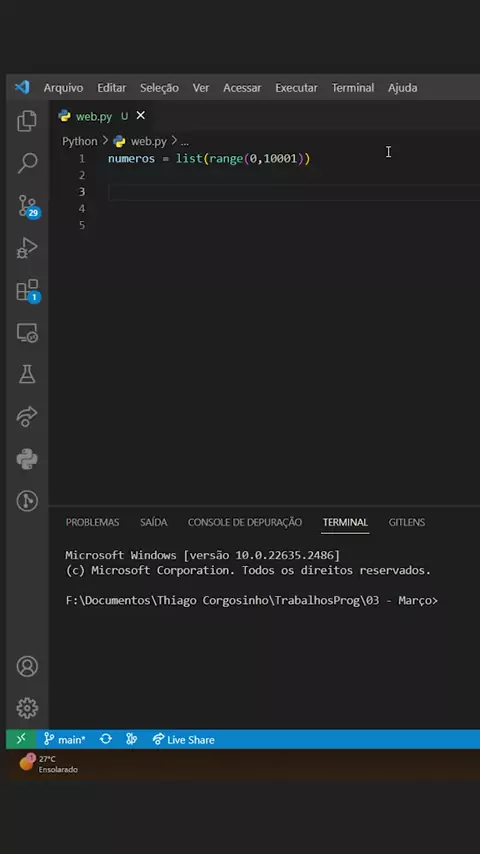The height and width of the screenshot is (854, 480).
Task: Open the Remote Explorer icon
Action: [27, 332]
